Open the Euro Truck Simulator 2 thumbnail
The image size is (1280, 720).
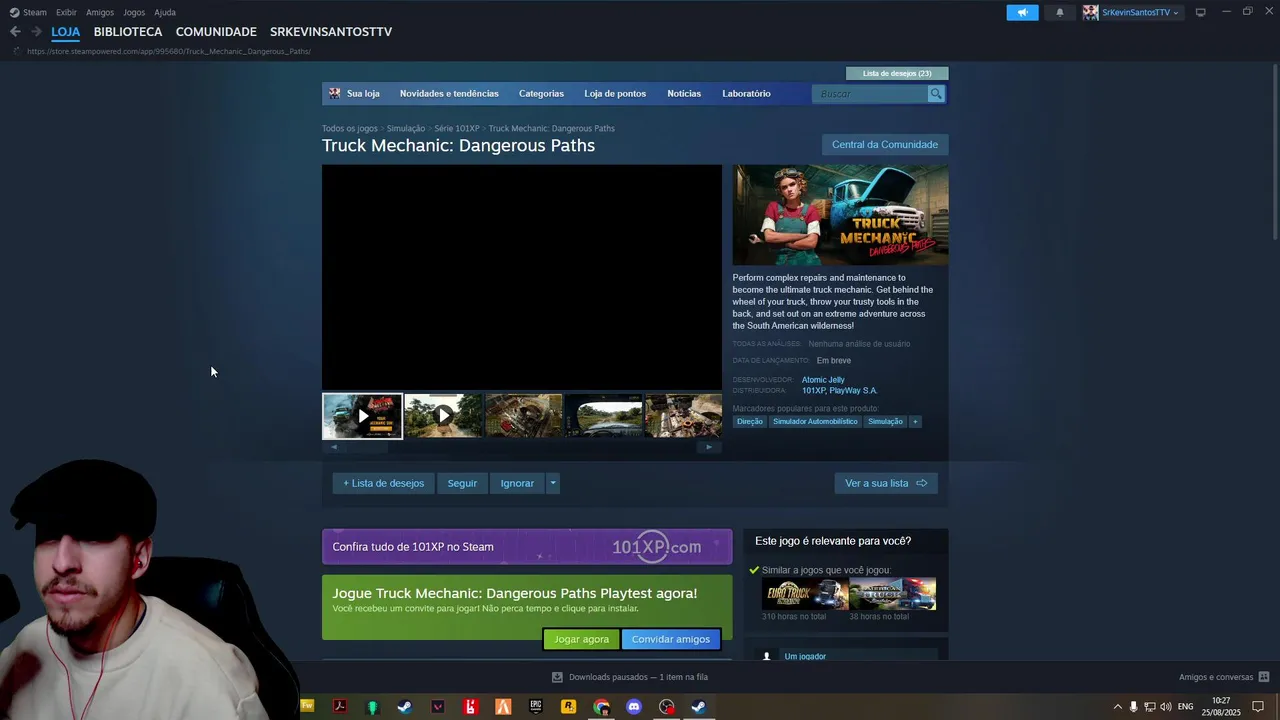[805, 594]
